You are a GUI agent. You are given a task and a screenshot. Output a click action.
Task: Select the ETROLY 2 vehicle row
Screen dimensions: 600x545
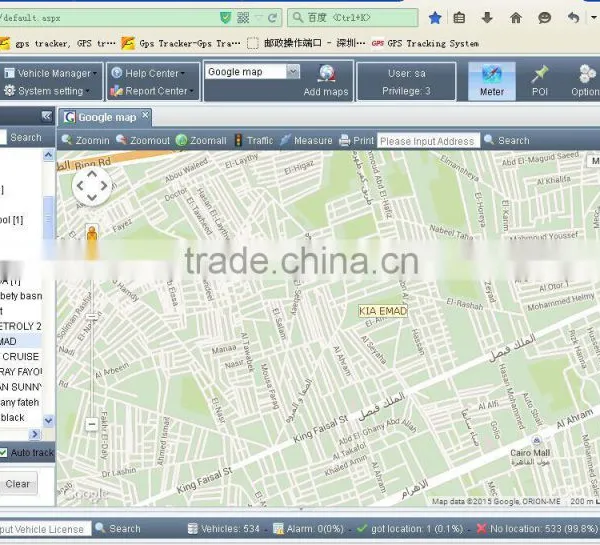21,326
